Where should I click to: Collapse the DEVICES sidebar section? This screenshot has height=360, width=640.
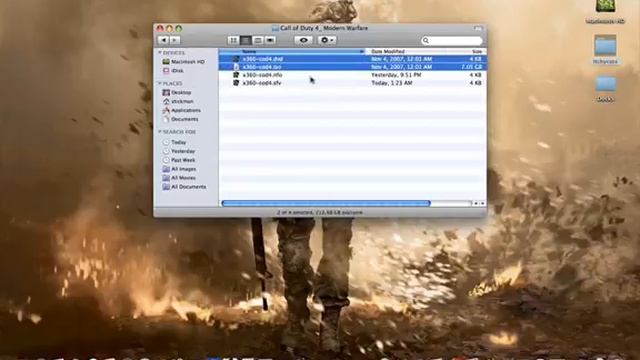[x=160, y=53]
